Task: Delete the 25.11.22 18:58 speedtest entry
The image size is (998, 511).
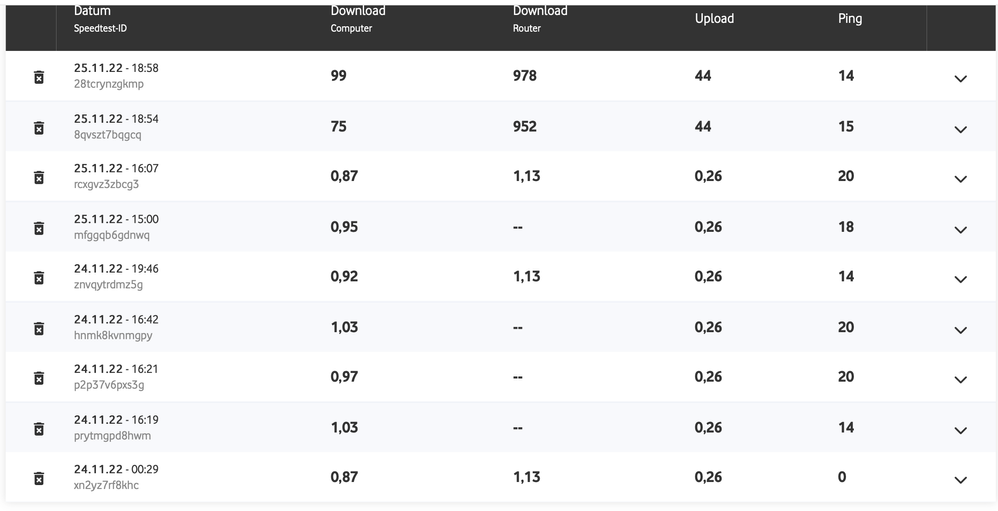Action: [39, 77]
